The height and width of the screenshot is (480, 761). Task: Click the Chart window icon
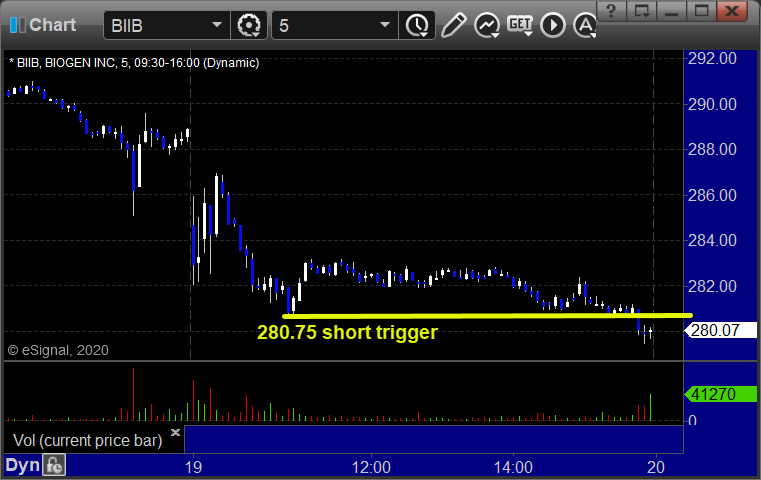[17, 25]
